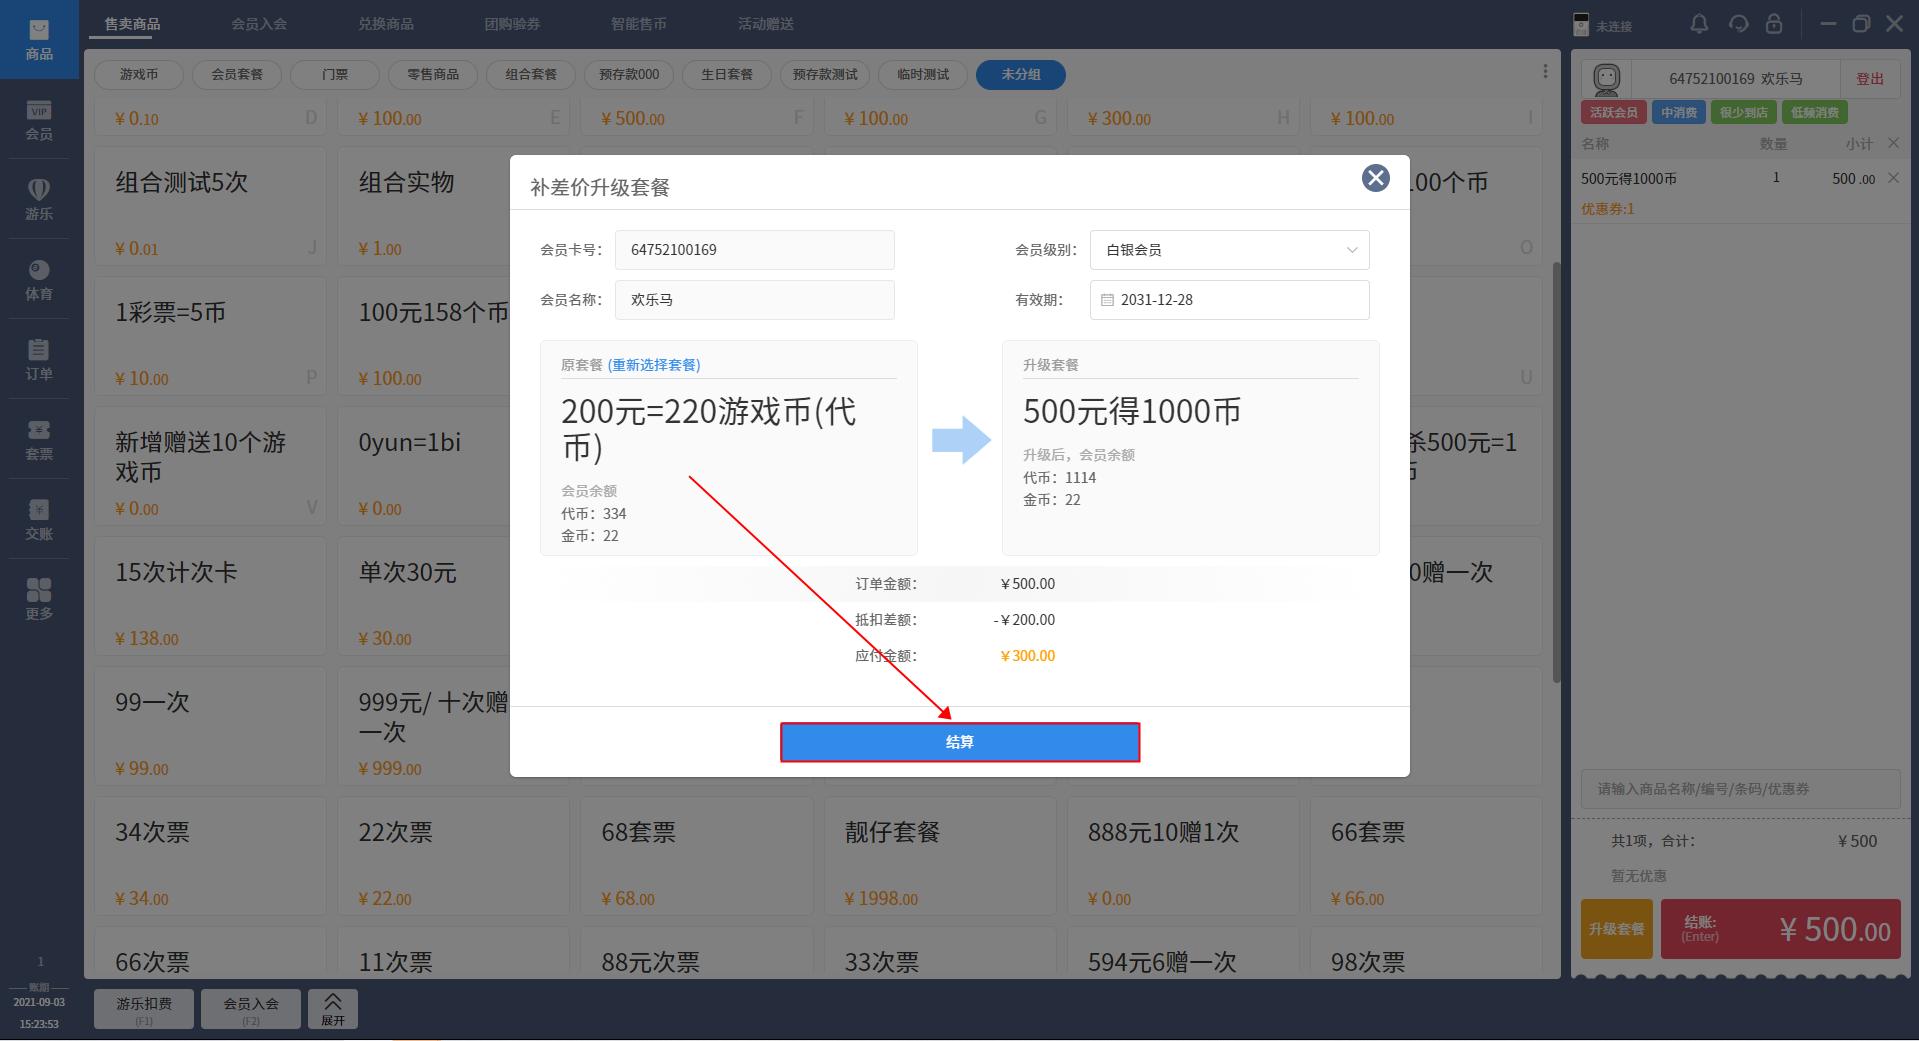
Task: Click the 很少到店 member tag
Action: [1744, 112]
